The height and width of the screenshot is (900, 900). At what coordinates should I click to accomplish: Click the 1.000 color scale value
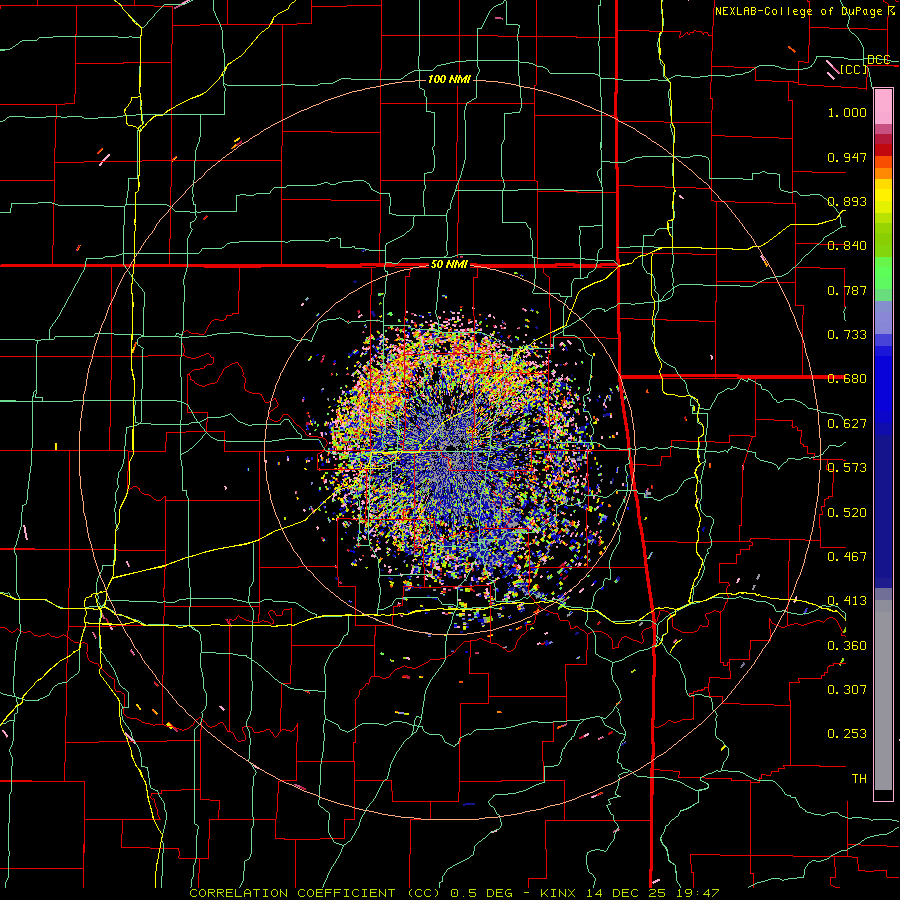pyautogui.click(x=847, y=112)
